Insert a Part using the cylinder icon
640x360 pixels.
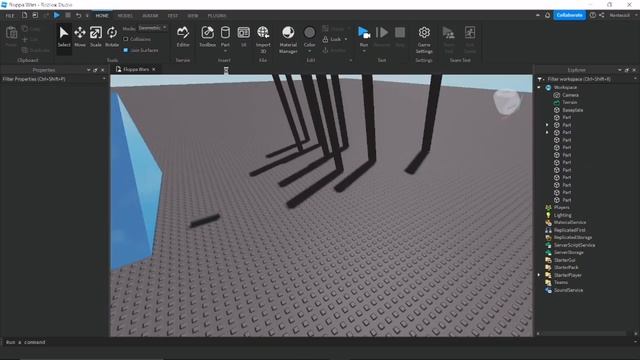(x=225, y=33)
